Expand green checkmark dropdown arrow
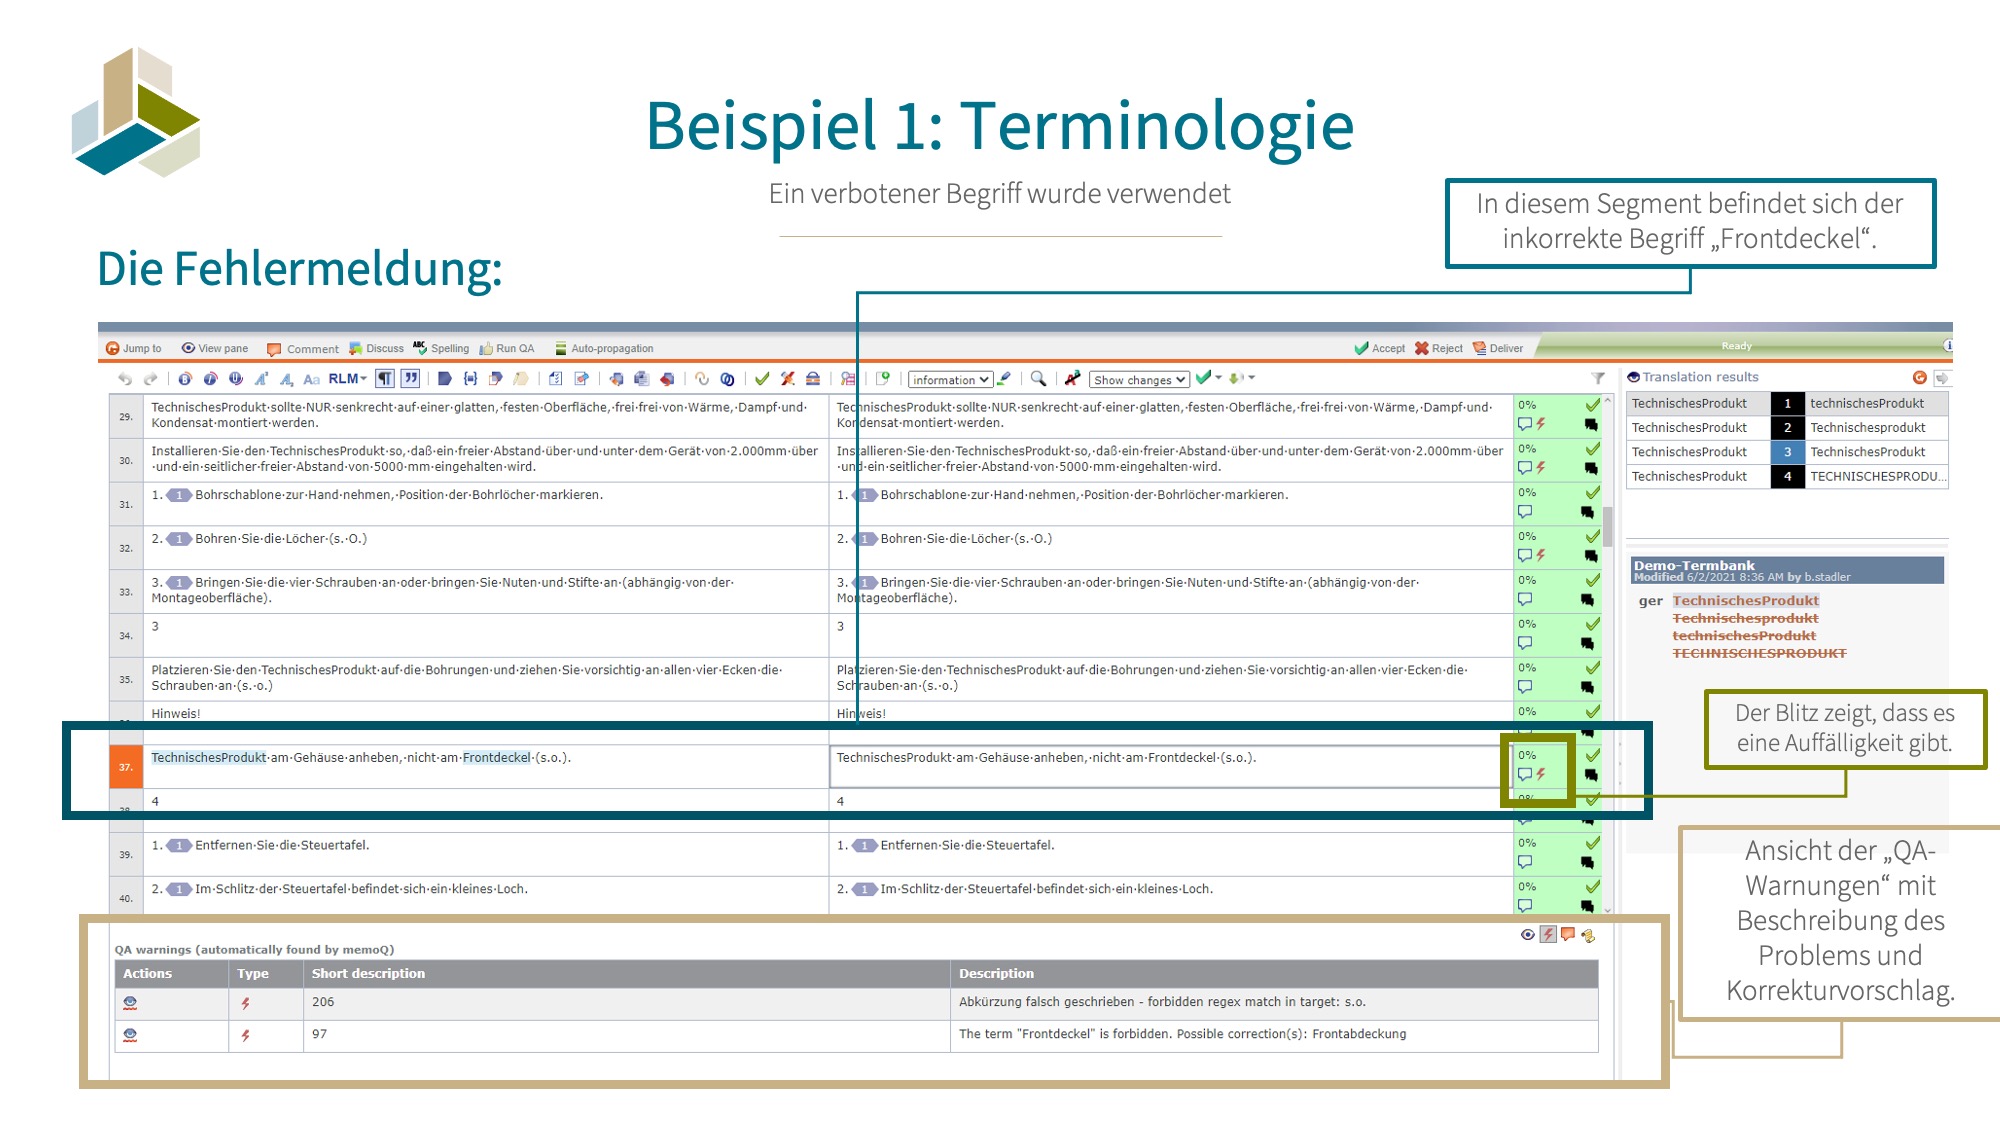This screenshot has height=1125, width=2000. (x=1218, y=378)
